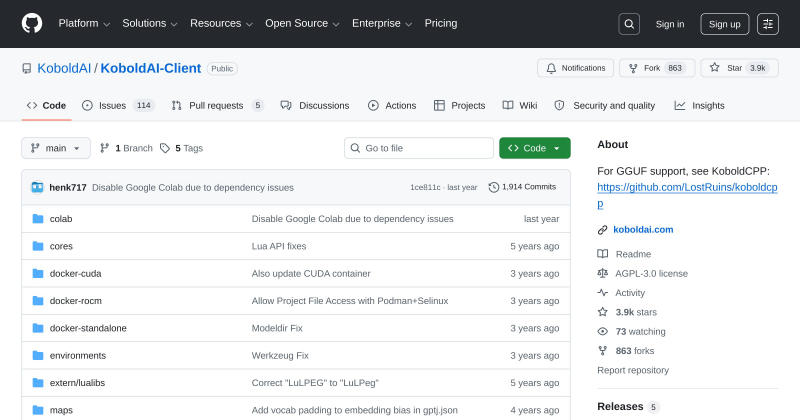Select the Code tab
Screen dimensions: 800x420
pos(46,106)
